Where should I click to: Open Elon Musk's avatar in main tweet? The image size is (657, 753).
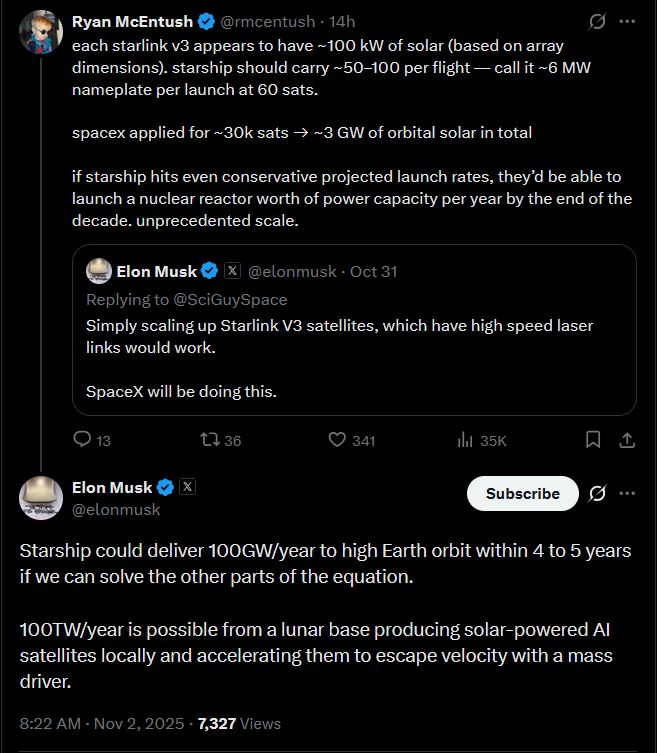[40, 498]
